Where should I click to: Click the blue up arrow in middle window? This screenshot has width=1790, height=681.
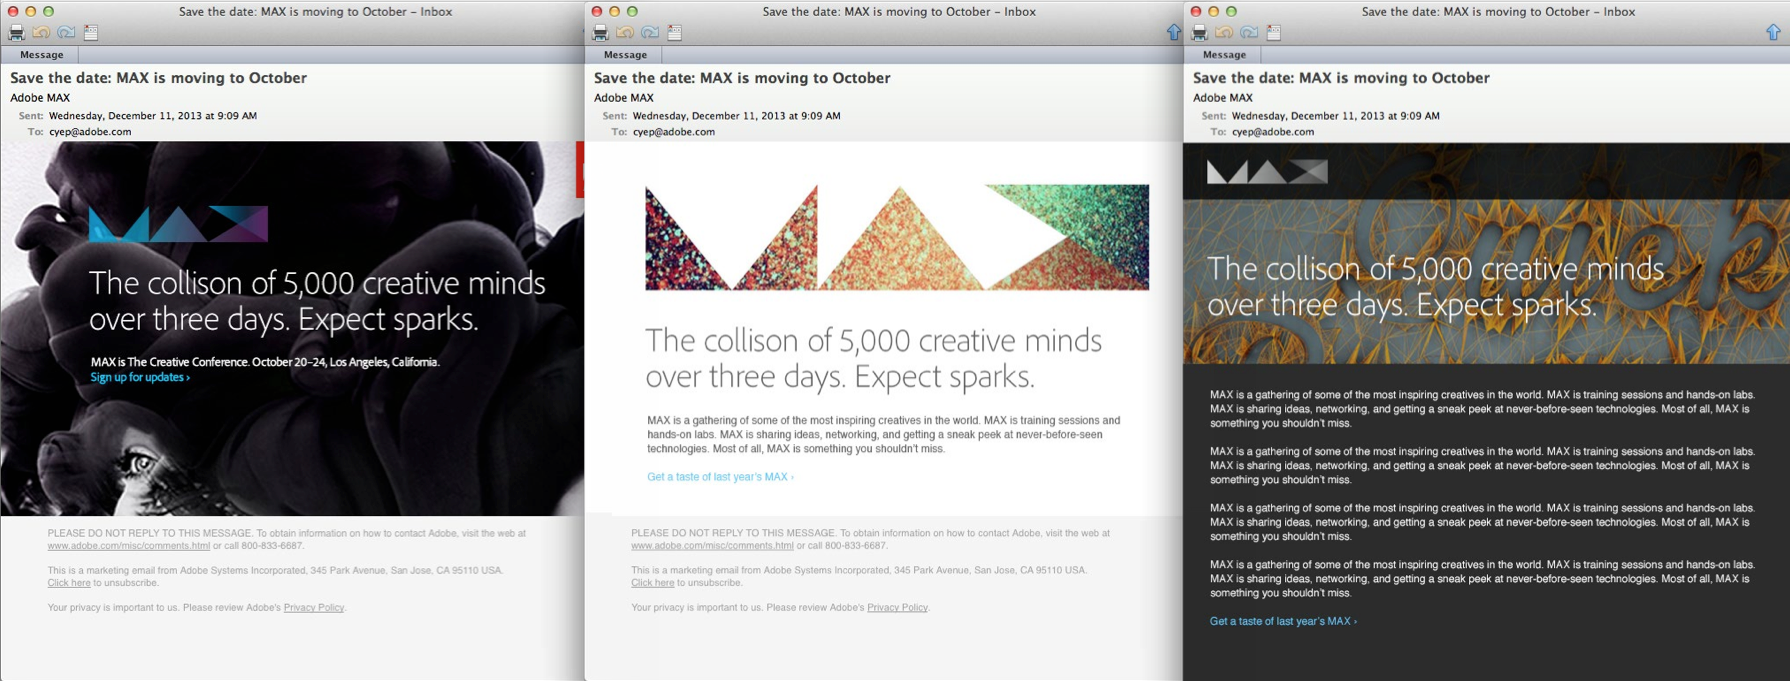1174,32
